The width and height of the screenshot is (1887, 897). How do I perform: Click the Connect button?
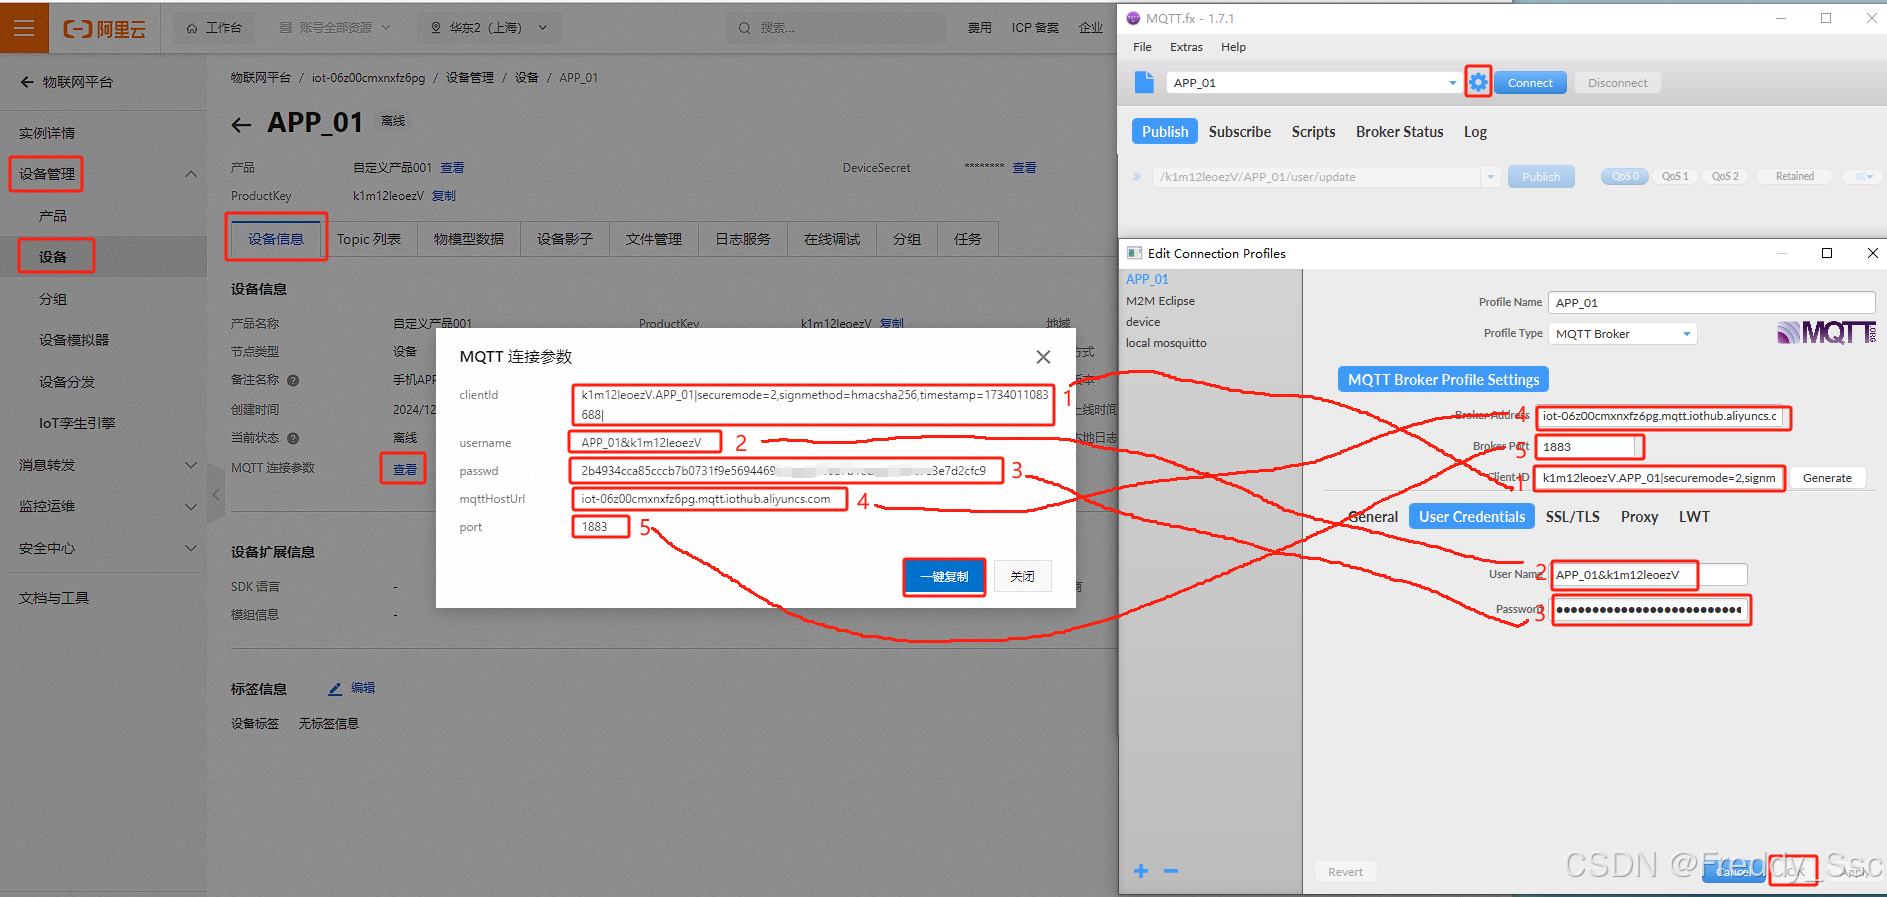1530,83
